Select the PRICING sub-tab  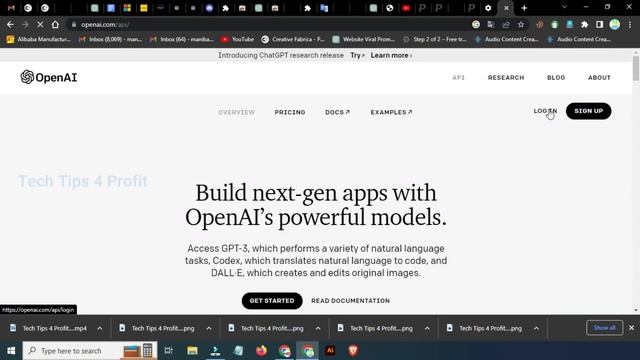[x=290, y=112]
